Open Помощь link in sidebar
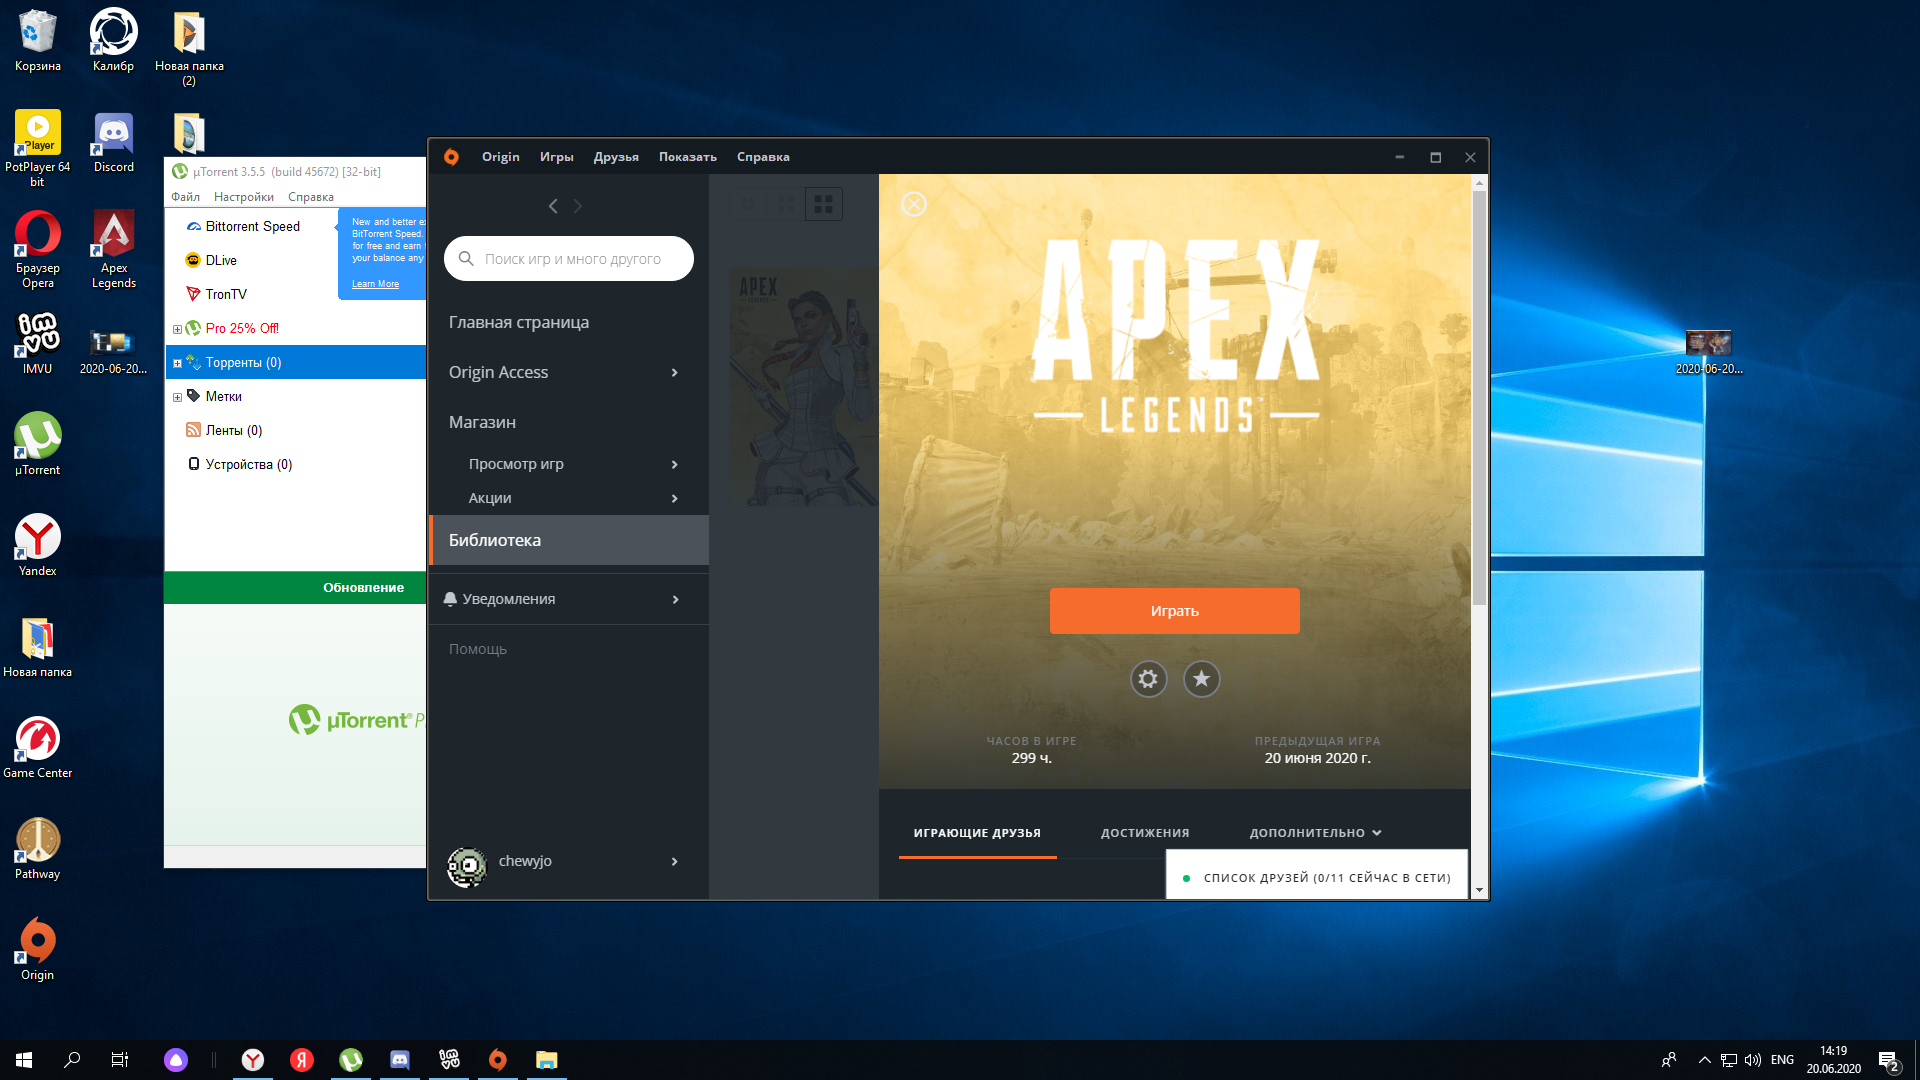Screen dimensions: 1920x1080 pyautogui.click(x=477, y=649)
